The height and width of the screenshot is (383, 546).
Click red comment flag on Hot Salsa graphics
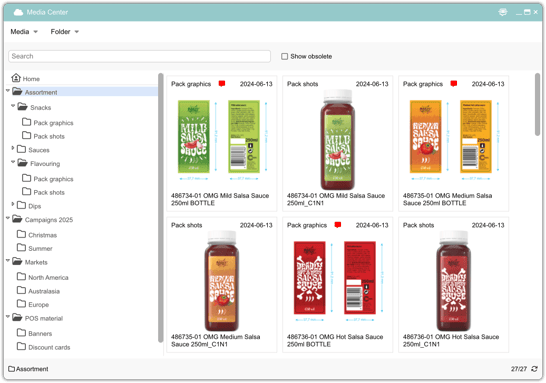click(x=337, y=225)
